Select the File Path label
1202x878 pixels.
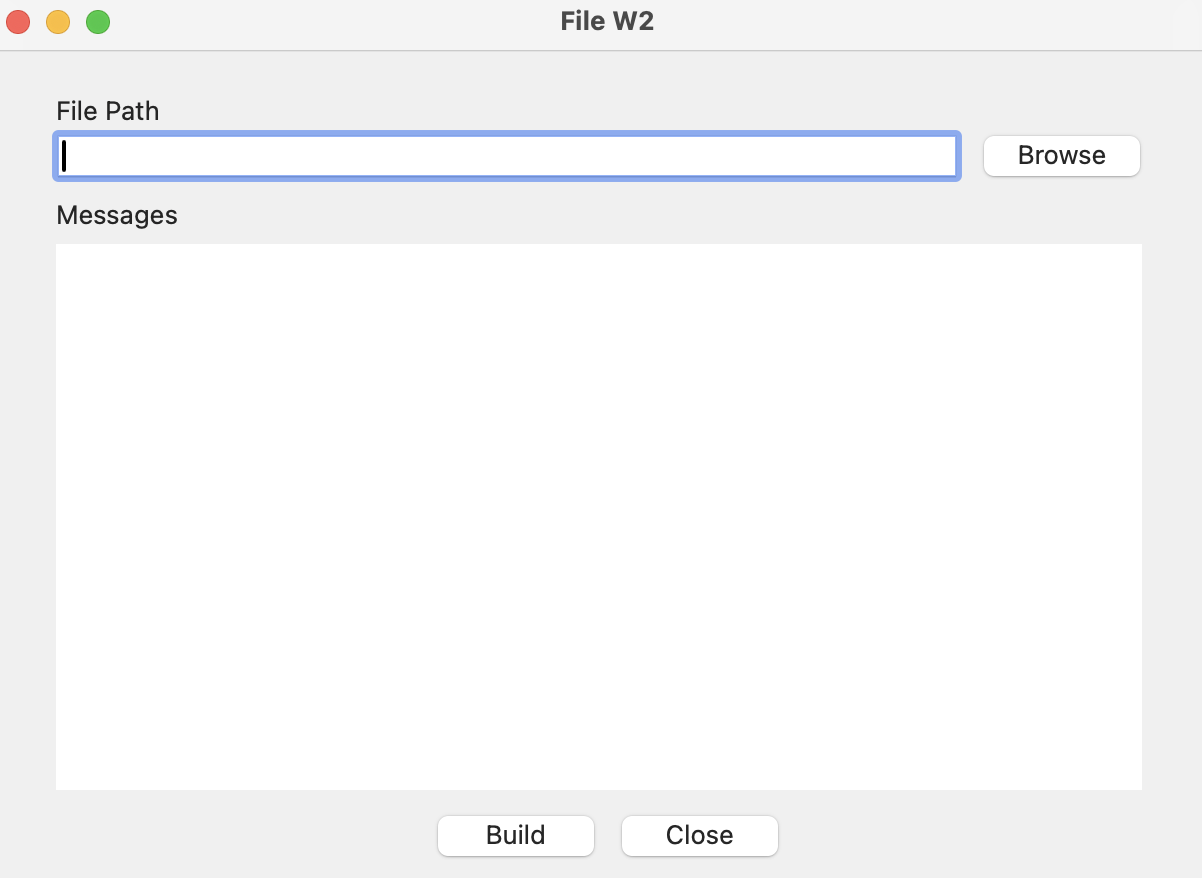(x=107, y=111)
